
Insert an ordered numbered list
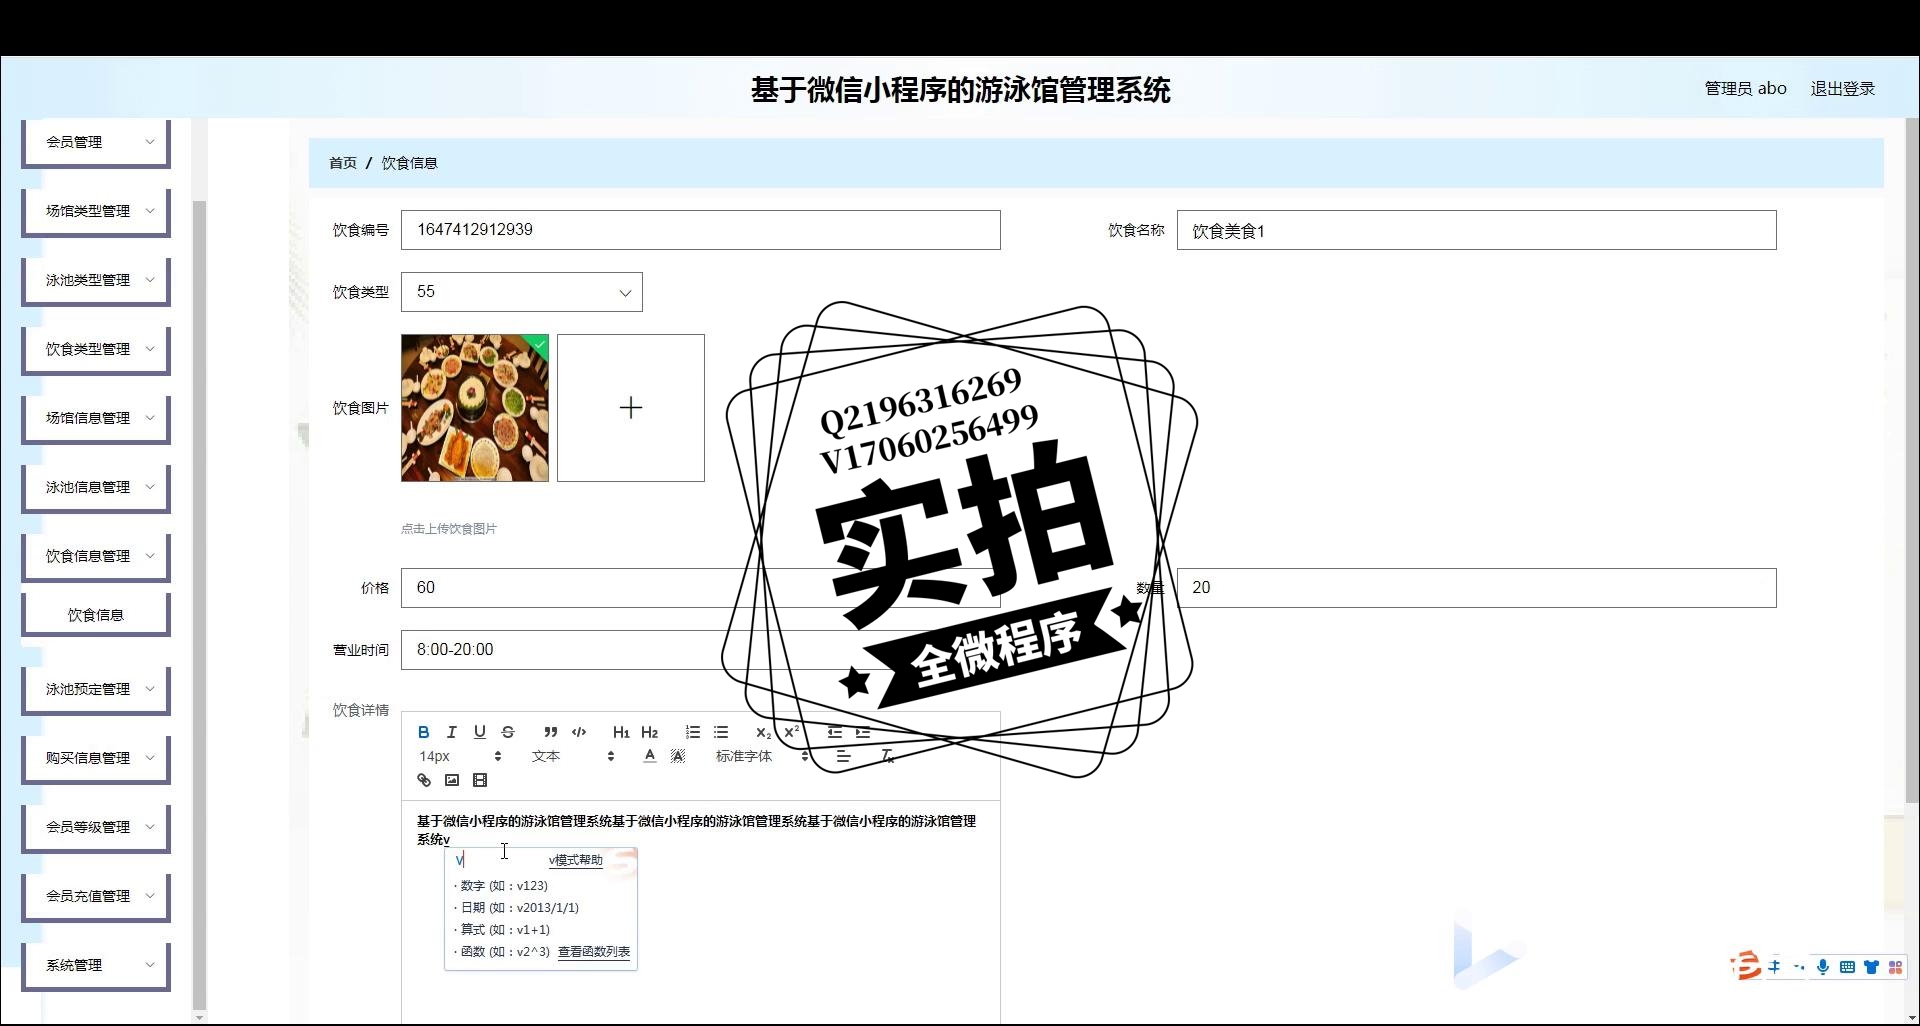tap(692, 732)
